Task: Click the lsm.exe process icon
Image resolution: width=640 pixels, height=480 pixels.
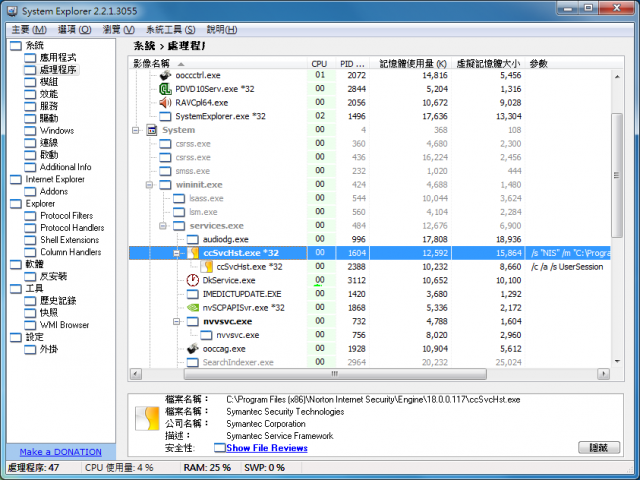Action: [x=179, y=212]
